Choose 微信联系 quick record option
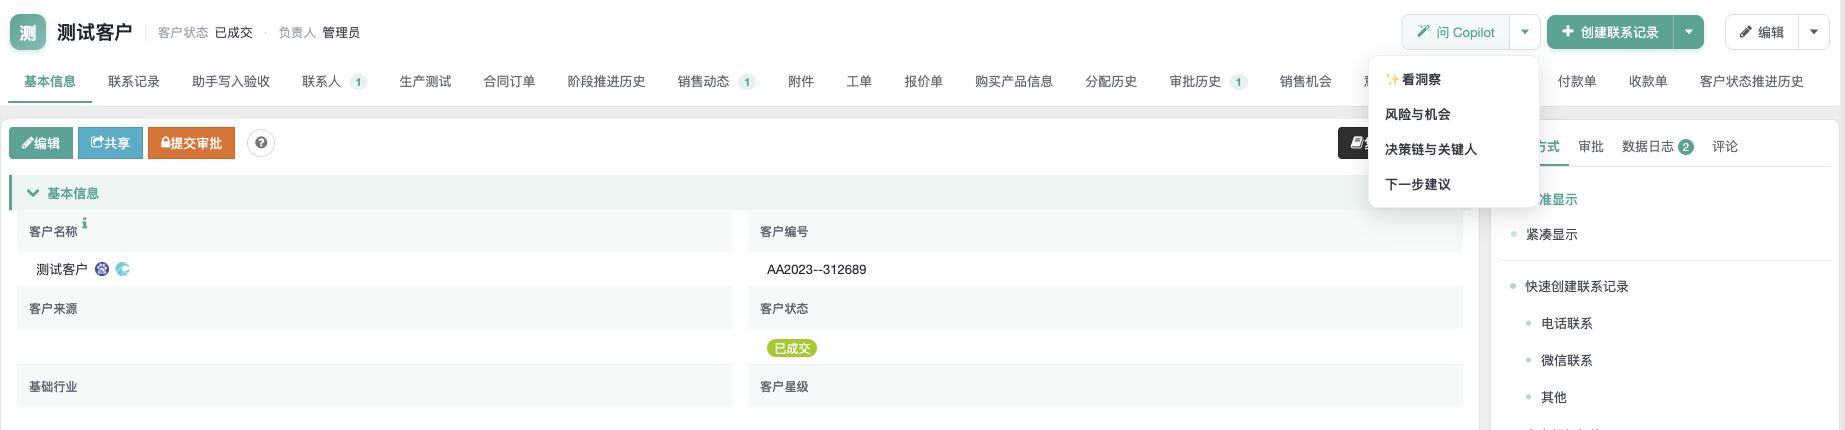 [1567, 360]
